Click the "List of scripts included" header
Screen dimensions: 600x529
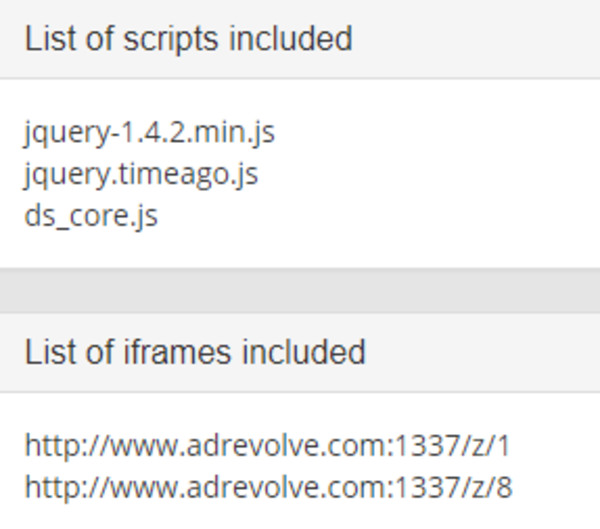coord(188,39)
